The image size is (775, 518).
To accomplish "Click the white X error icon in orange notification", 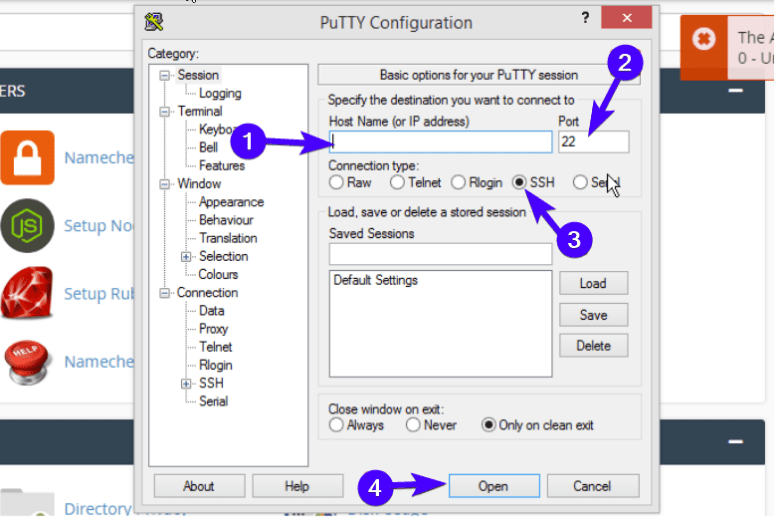I will pos(704,39).
